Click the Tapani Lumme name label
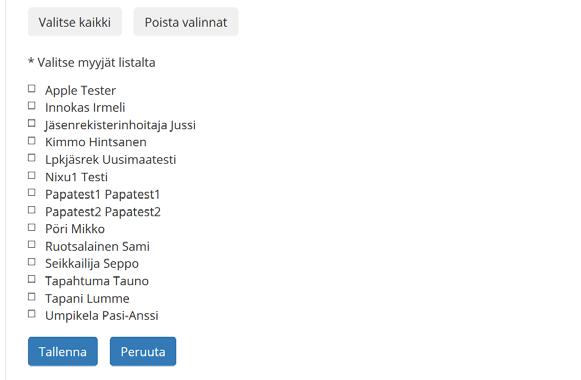The image size is (581, 380). click(x=87, y=299)
